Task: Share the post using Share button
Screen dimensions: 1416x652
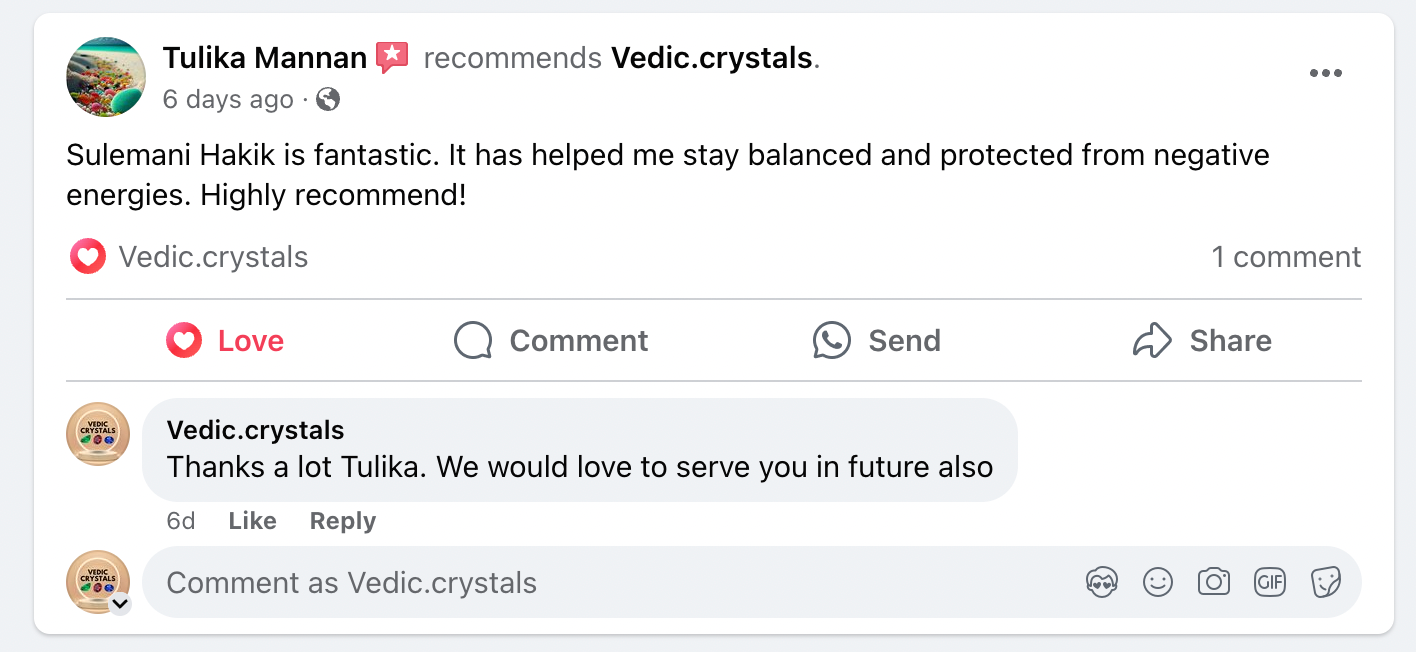Action: (1202, 341)
